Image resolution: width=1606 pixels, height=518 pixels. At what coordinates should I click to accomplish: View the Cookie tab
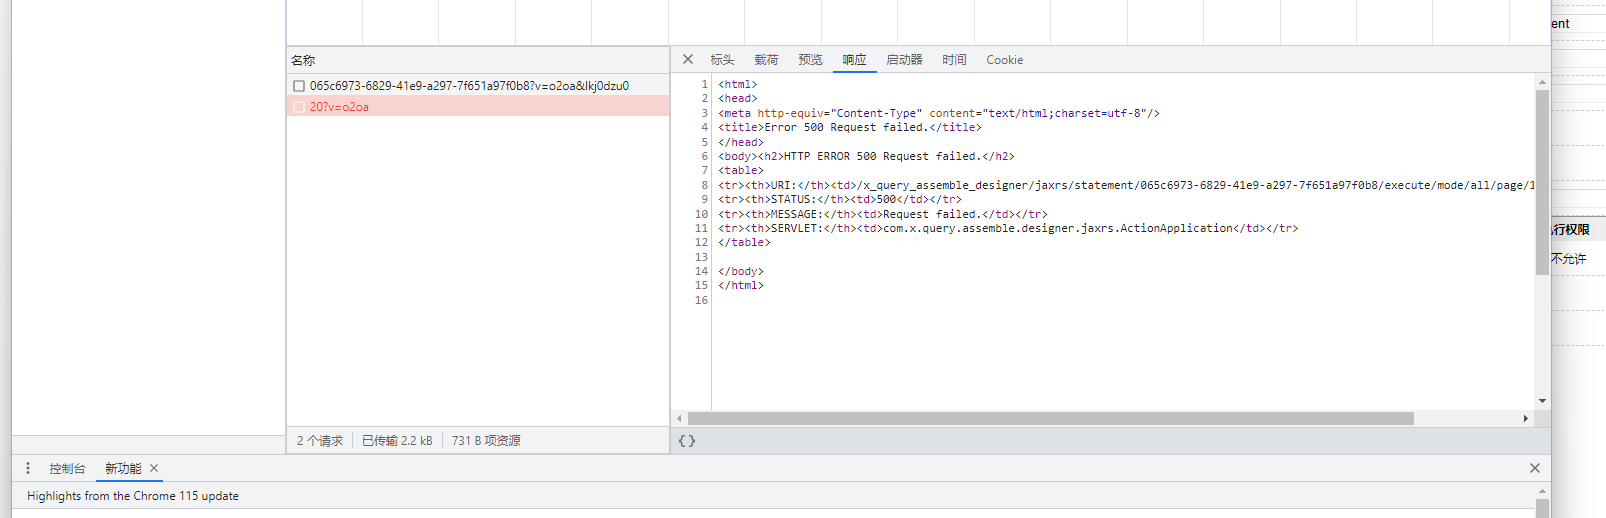click(1004, 60)
